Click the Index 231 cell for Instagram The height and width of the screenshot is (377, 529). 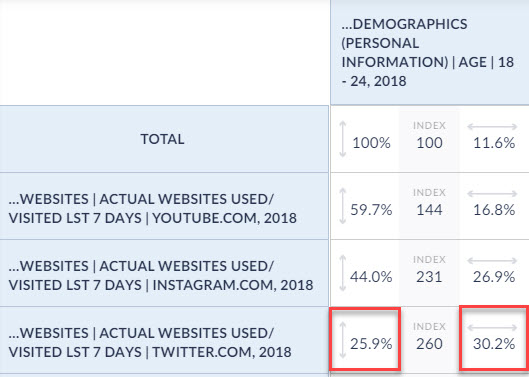[x=429, y=273]
